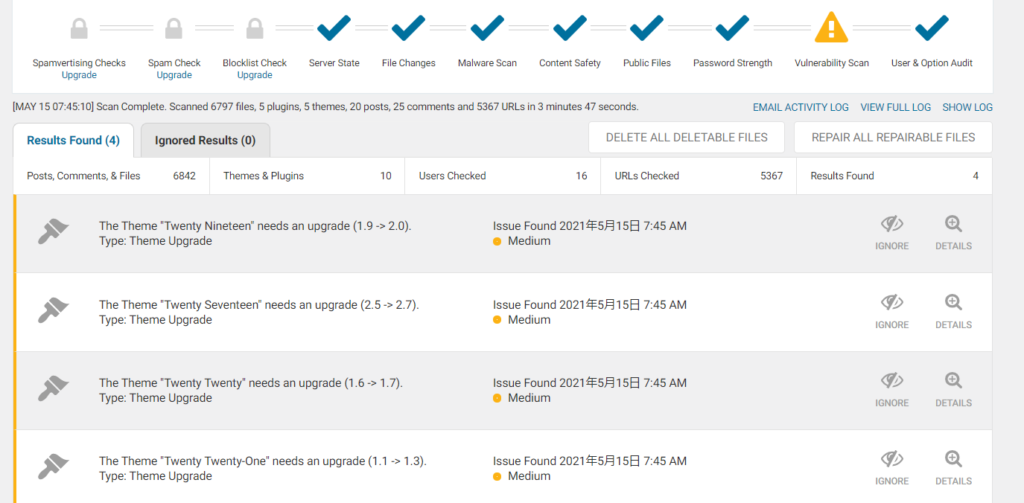
Task: Open the Email Activity Log link
Action: [801, 107]
